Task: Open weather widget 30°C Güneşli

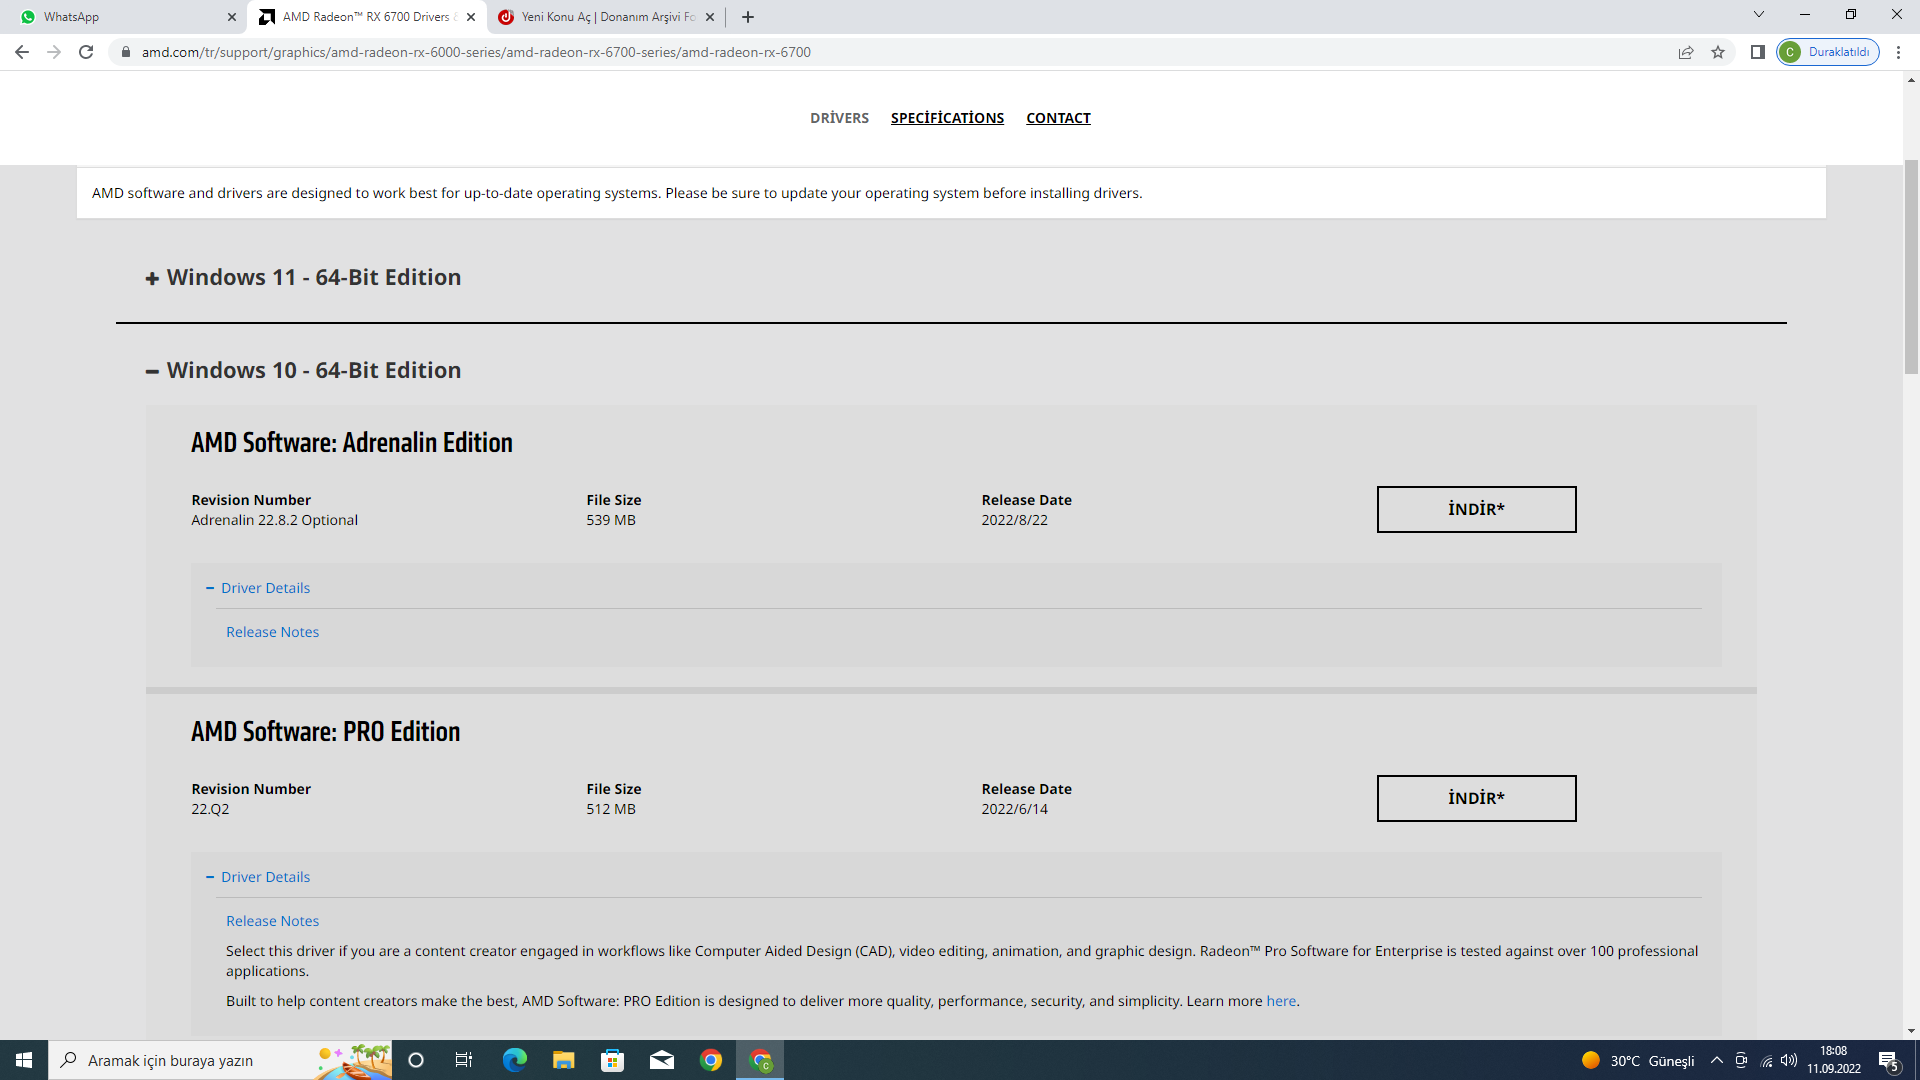Action: coord(1638,1060)
